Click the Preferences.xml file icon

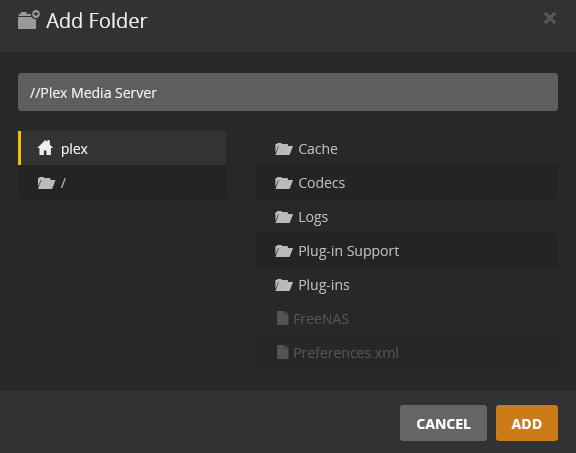[282, 352]
